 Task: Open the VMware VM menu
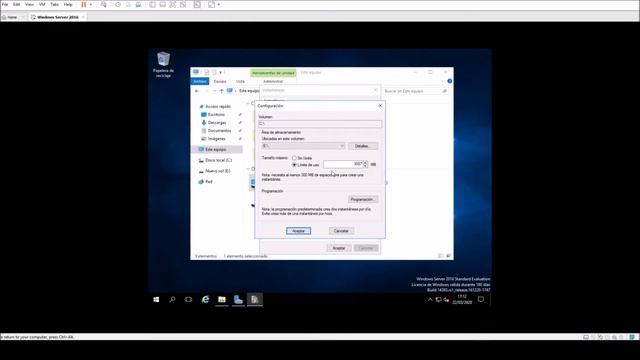[x=42, y=4]
